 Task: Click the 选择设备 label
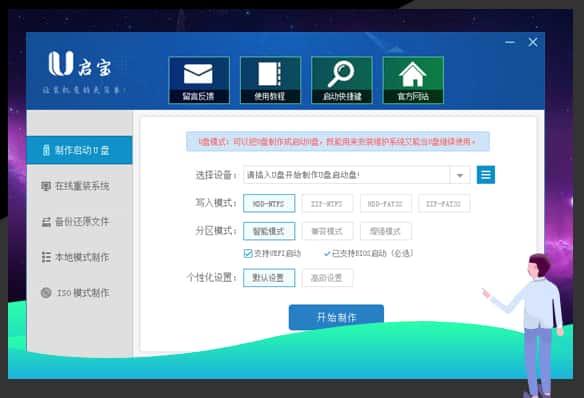pyautogui.click(x=216, y=175)
